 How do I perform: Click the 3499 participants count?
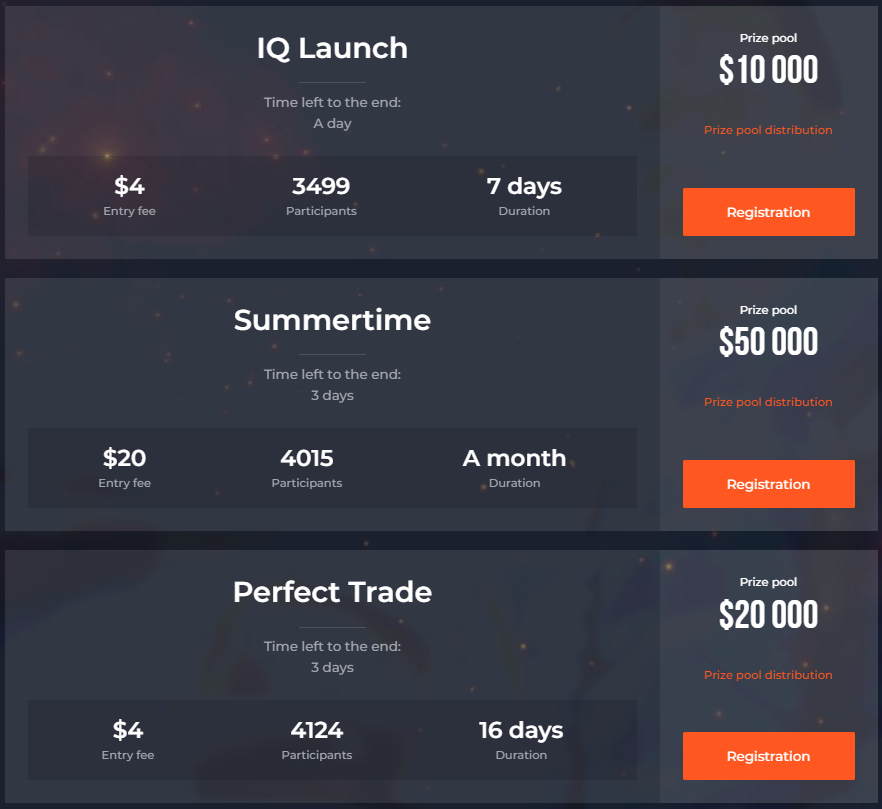[x=321, y=186]
